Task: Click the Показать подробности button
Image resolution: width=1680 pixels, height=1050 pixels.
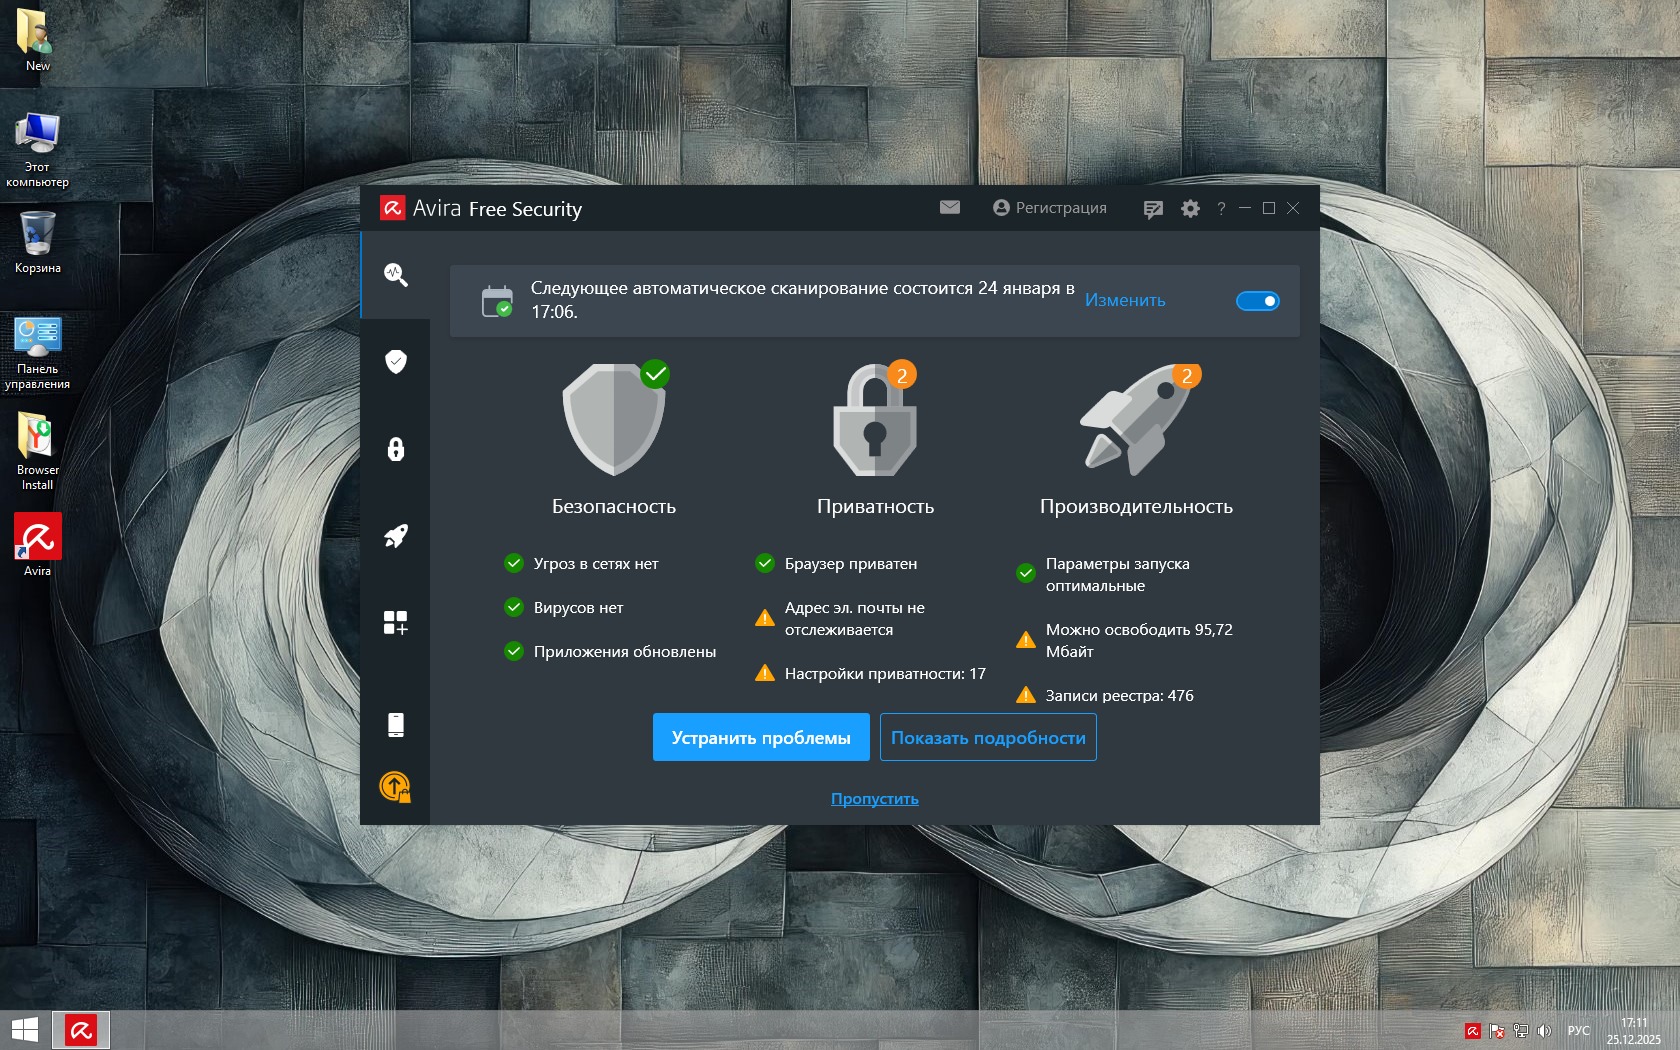Action: click(x=988, y=737)
